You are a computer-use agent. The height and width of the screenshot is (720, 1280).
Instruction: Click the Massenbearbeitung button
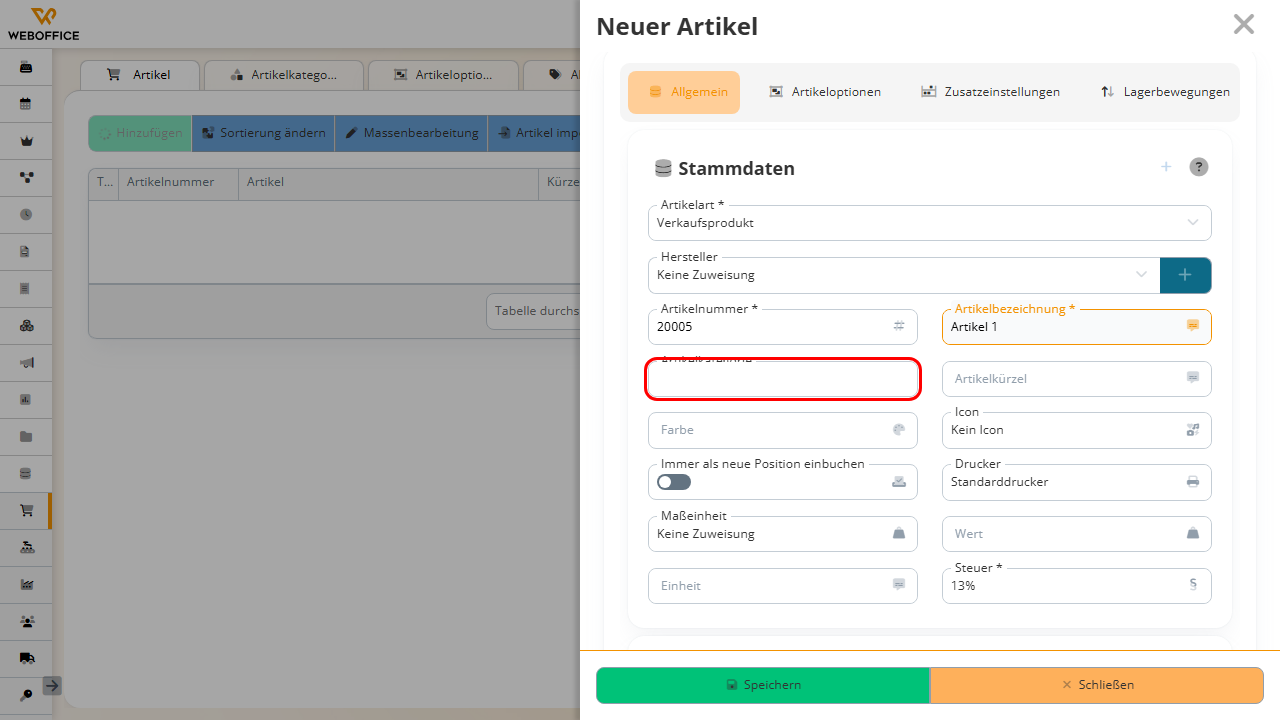tap(411, 133)
